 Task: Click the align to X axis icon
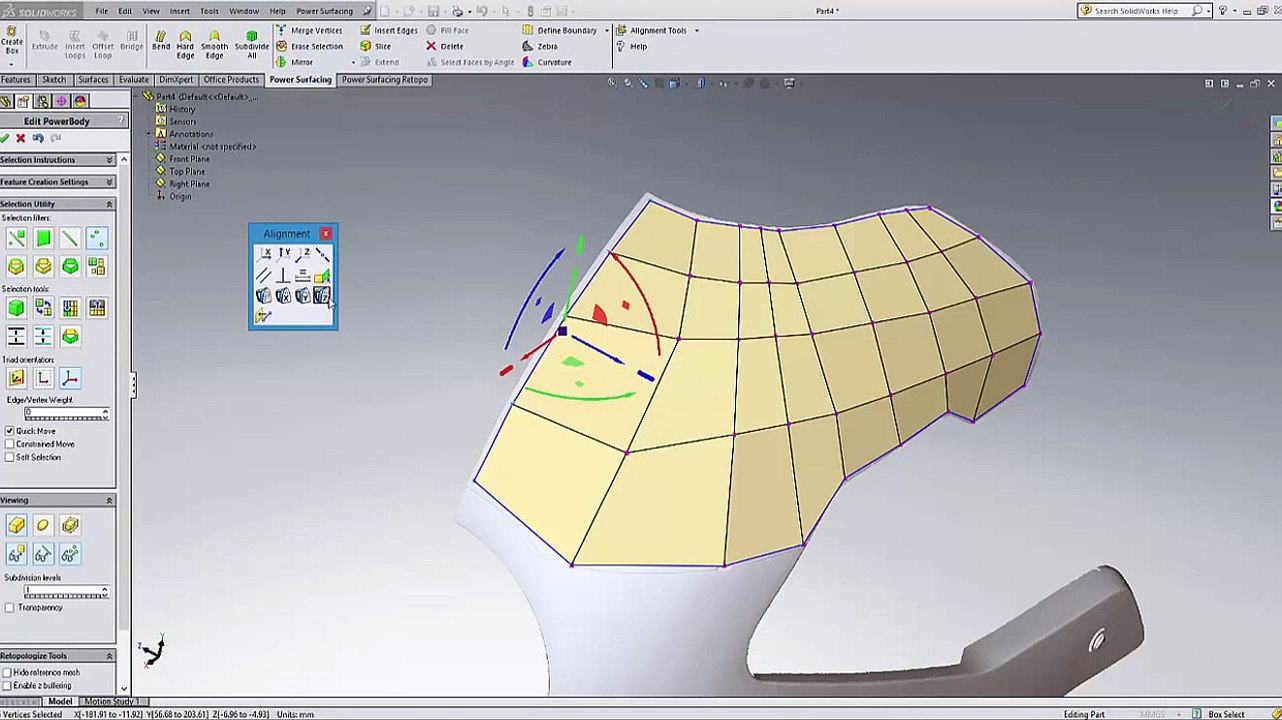[x=266, y=254]
